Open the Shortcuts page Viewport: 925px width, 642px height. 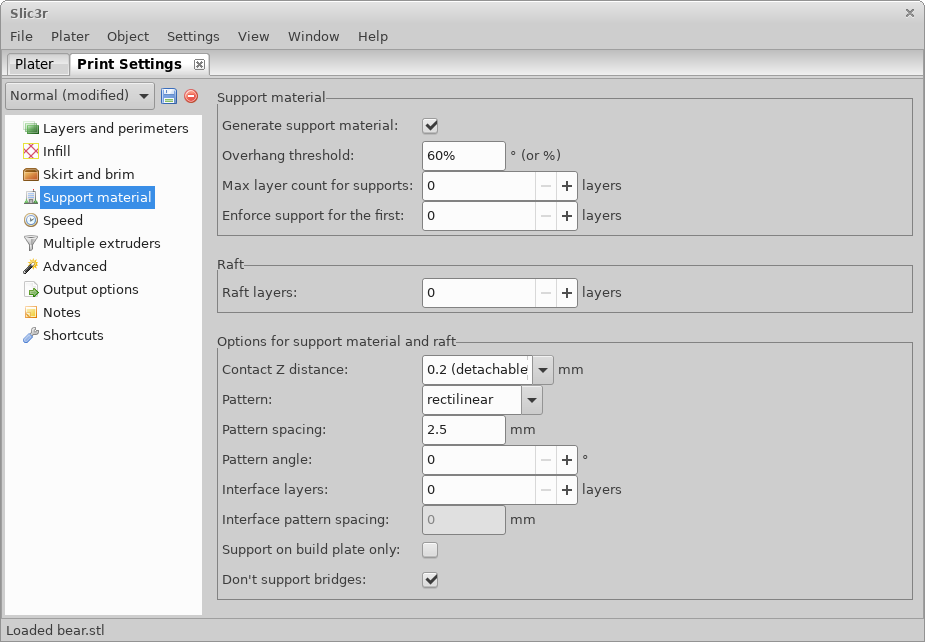click(73, 335)
